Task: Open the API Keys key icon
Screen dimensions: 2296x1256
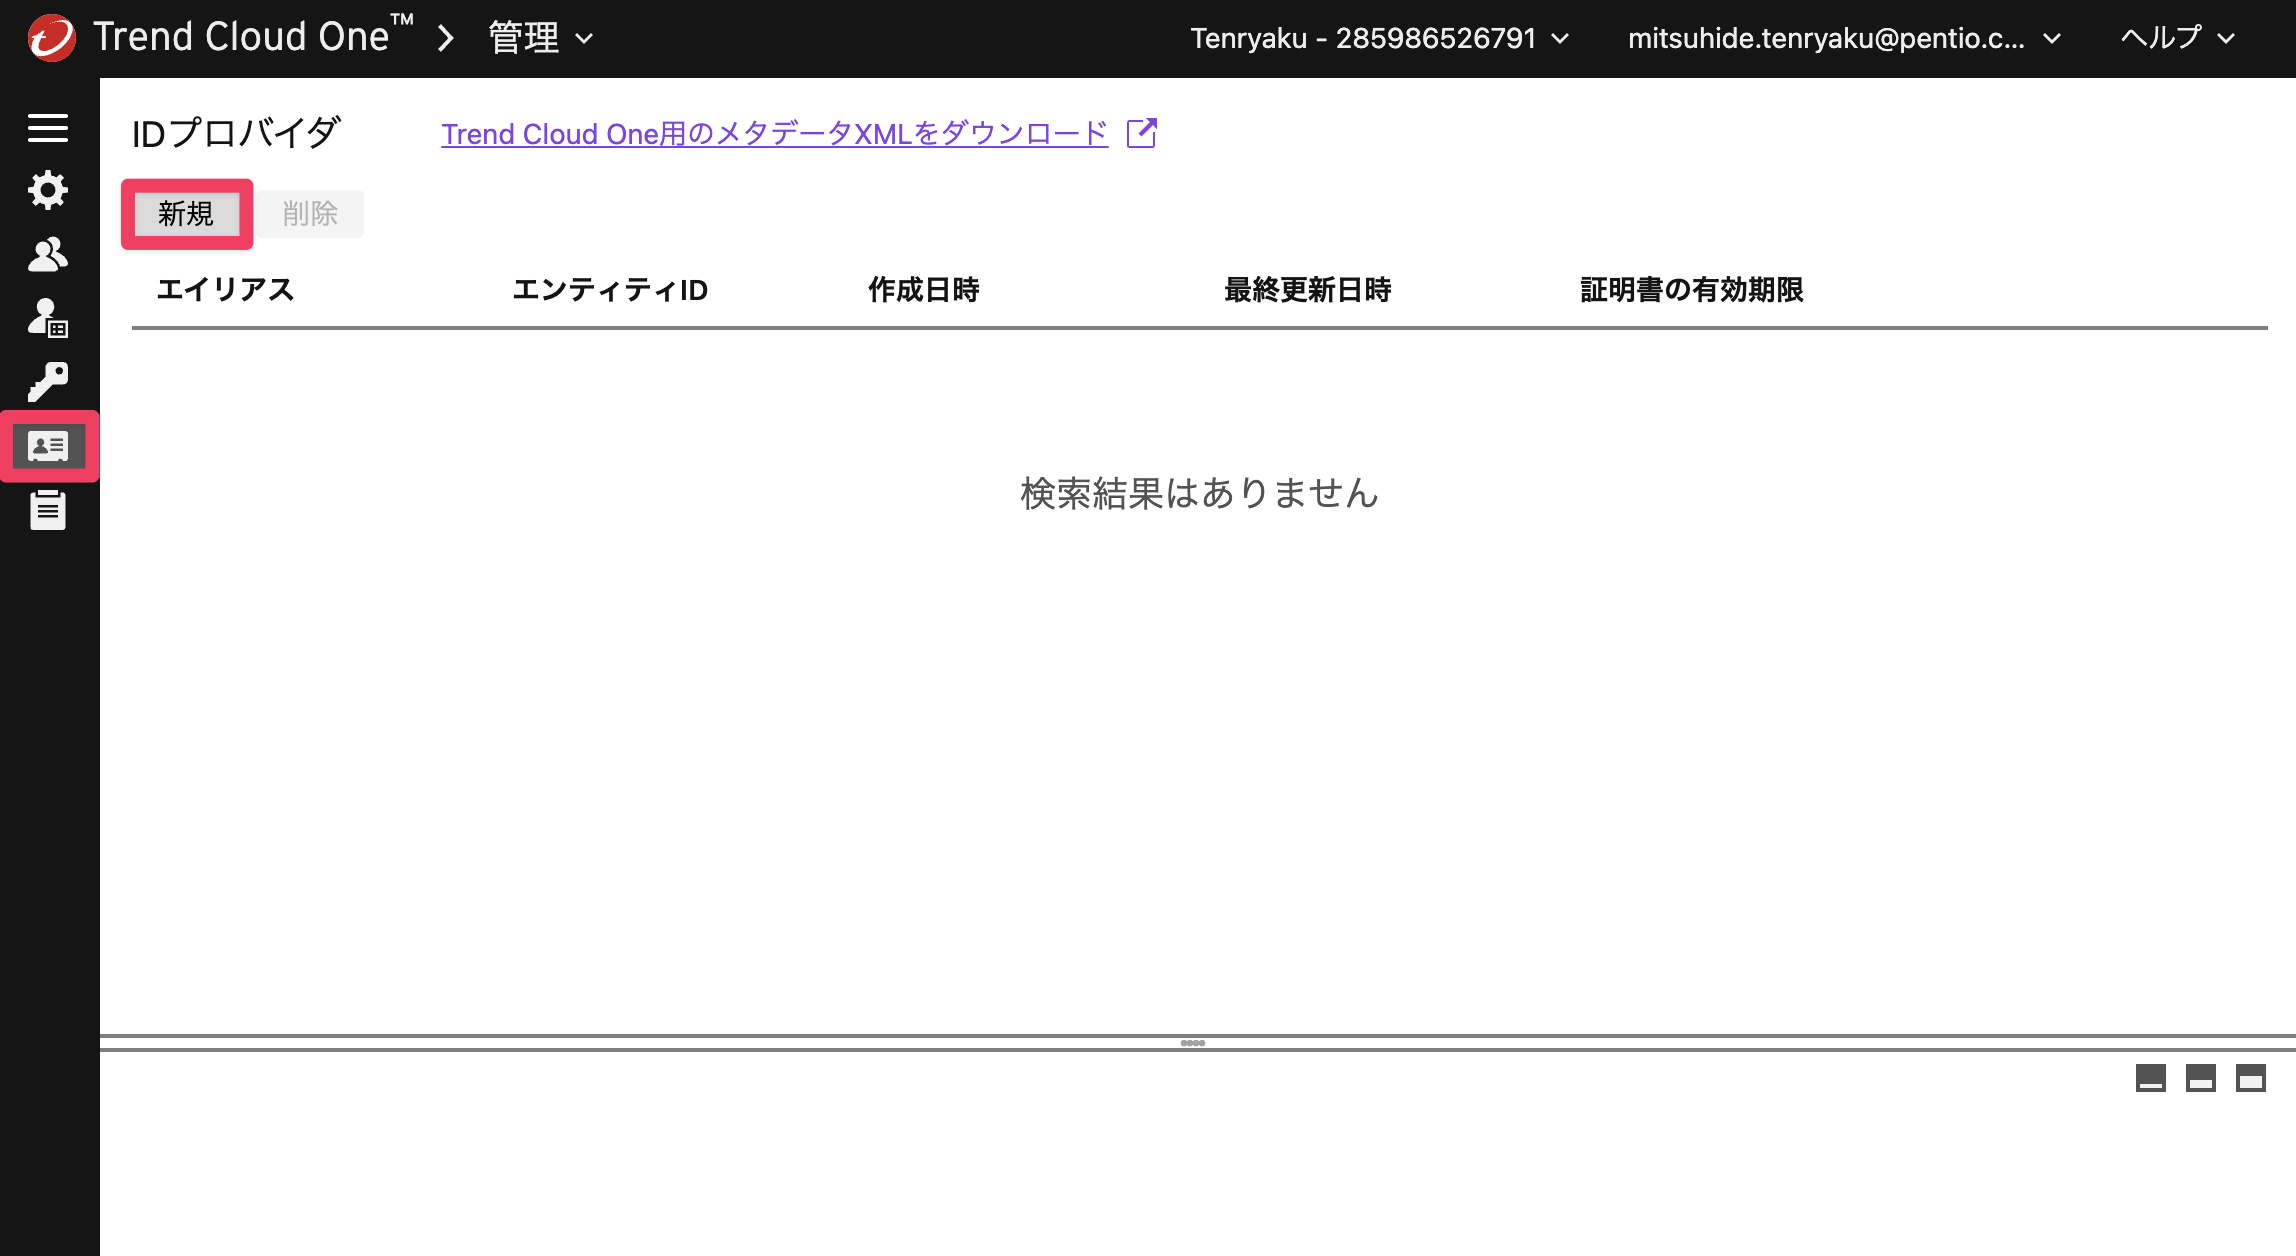Action: pyautogui.click(x=48, y=382)
